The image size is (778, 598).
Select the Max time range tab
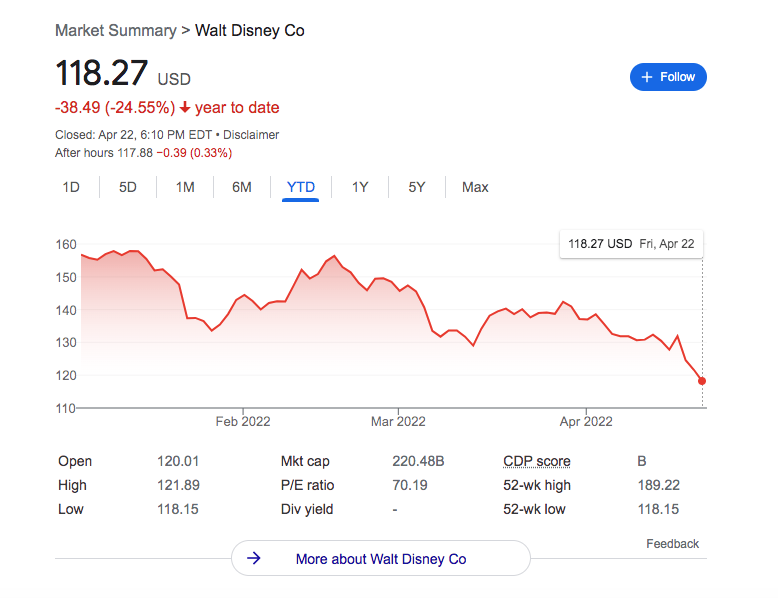click(x=475, y=187)
